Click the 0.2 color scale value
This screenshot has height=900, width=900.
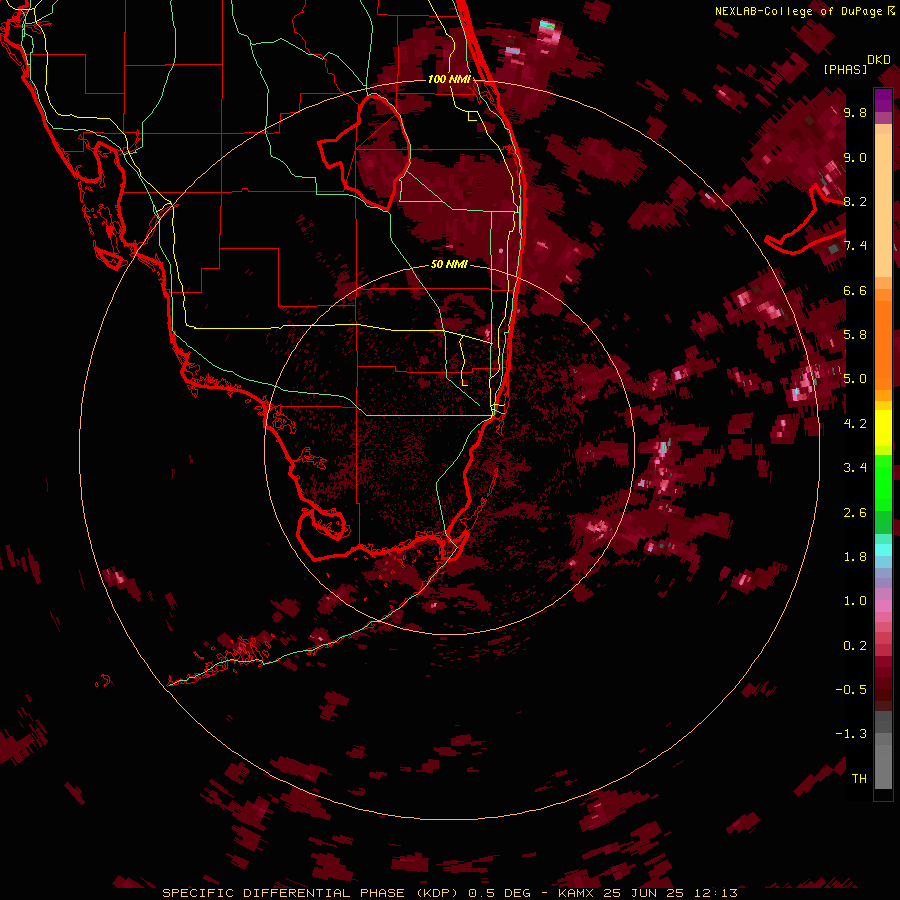(855, 646)
